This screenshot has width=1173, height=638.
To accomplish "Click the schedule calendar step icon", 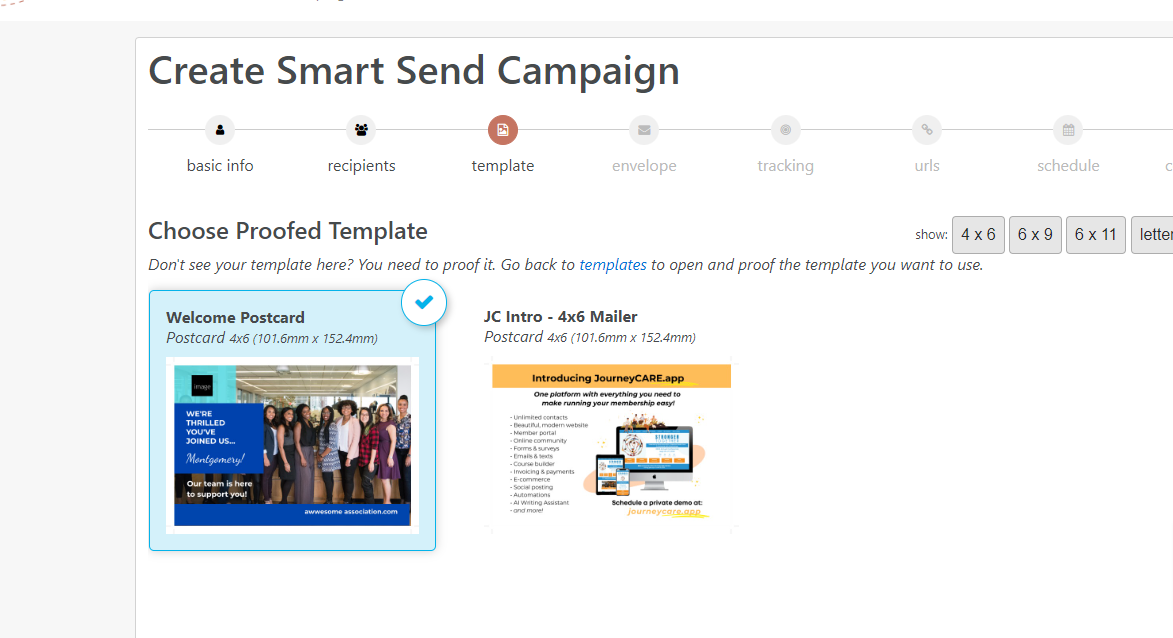I will tap(1068, 130).
